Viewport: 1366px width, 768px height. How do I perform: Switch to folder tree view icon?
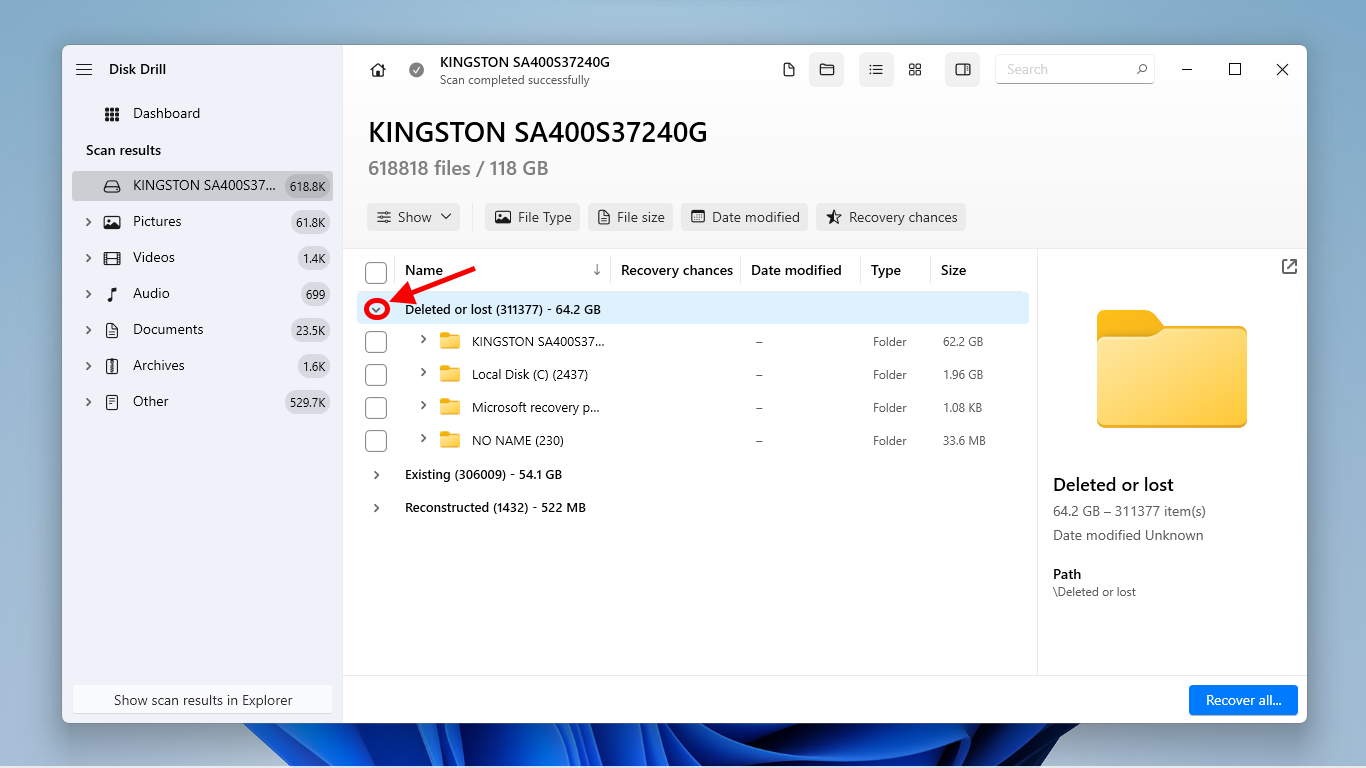(x=827, y=70)
